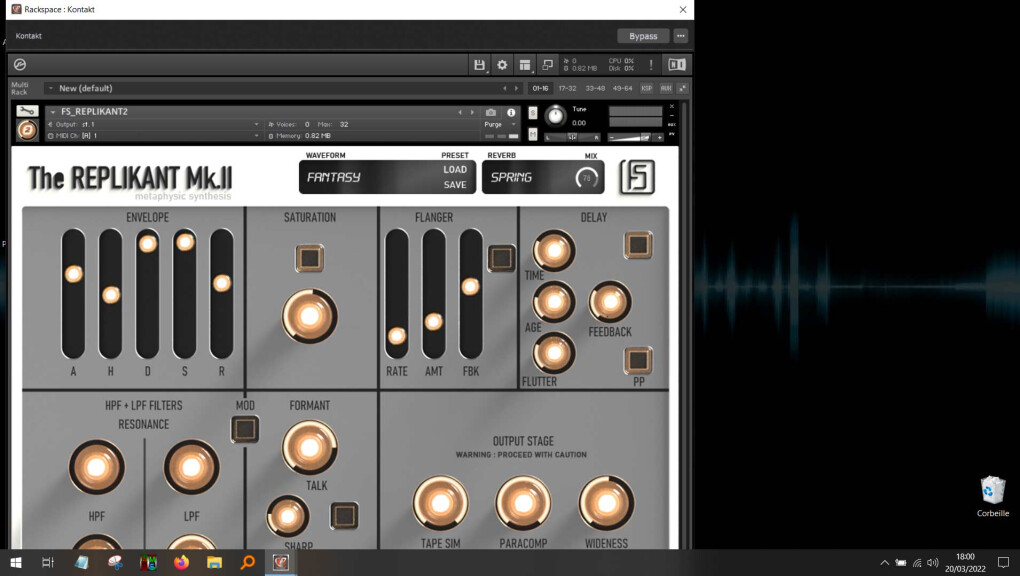This screenshot has height=576, width=1020.
Task: Switch to the 33-48 rack page tab
Action: coord(595,88)
